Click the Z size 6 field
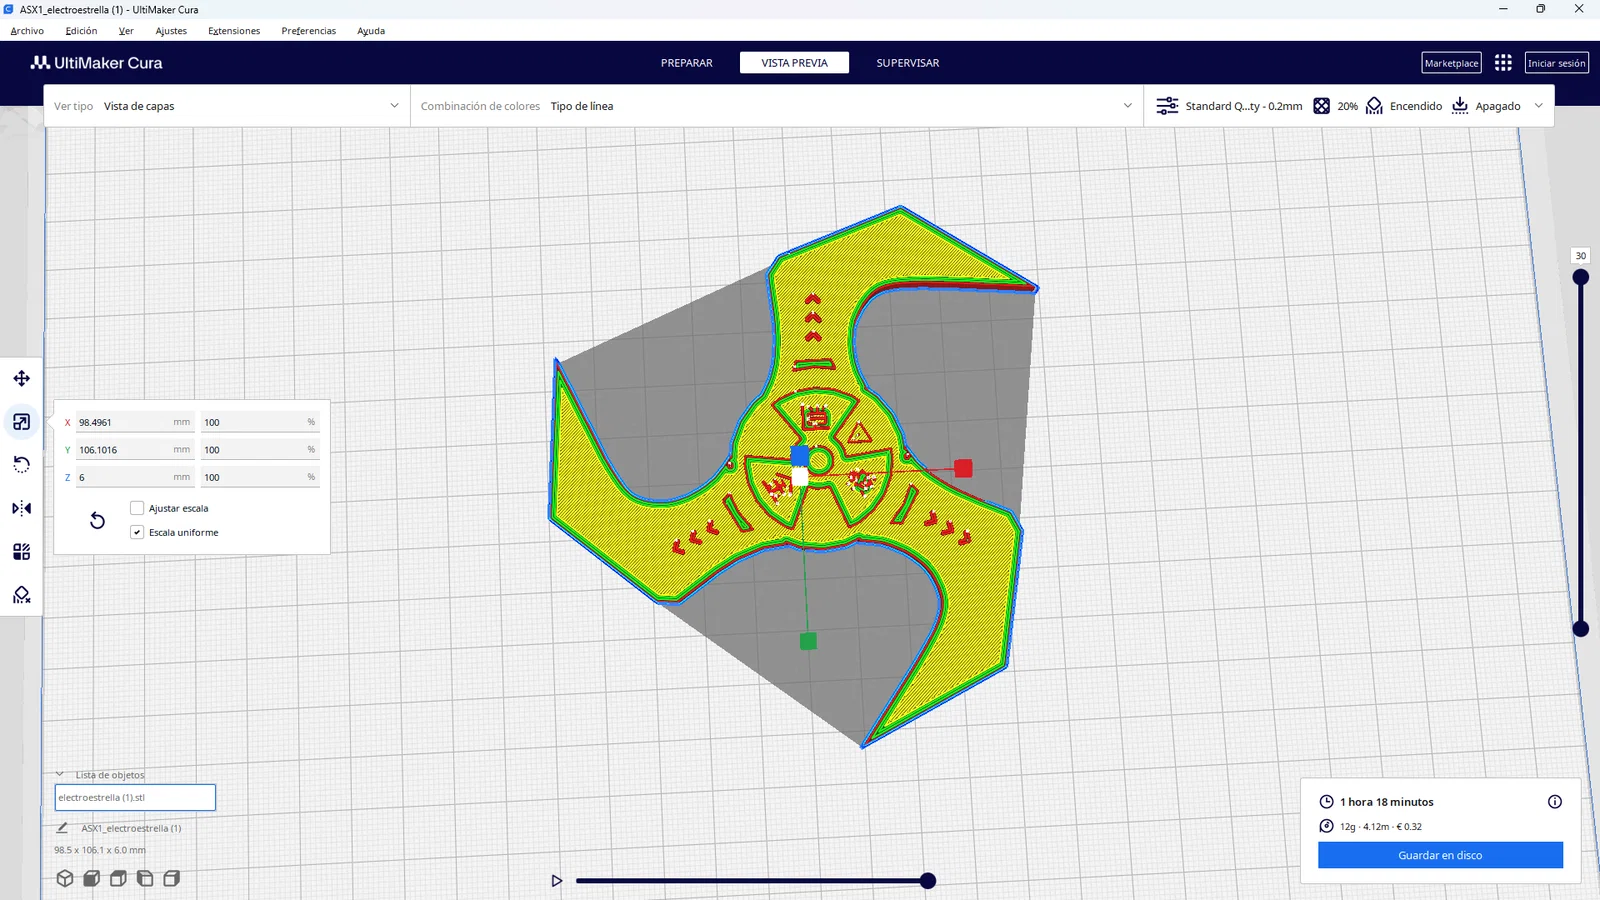This screenshot has width=1600, height=900. click(134, 477)
